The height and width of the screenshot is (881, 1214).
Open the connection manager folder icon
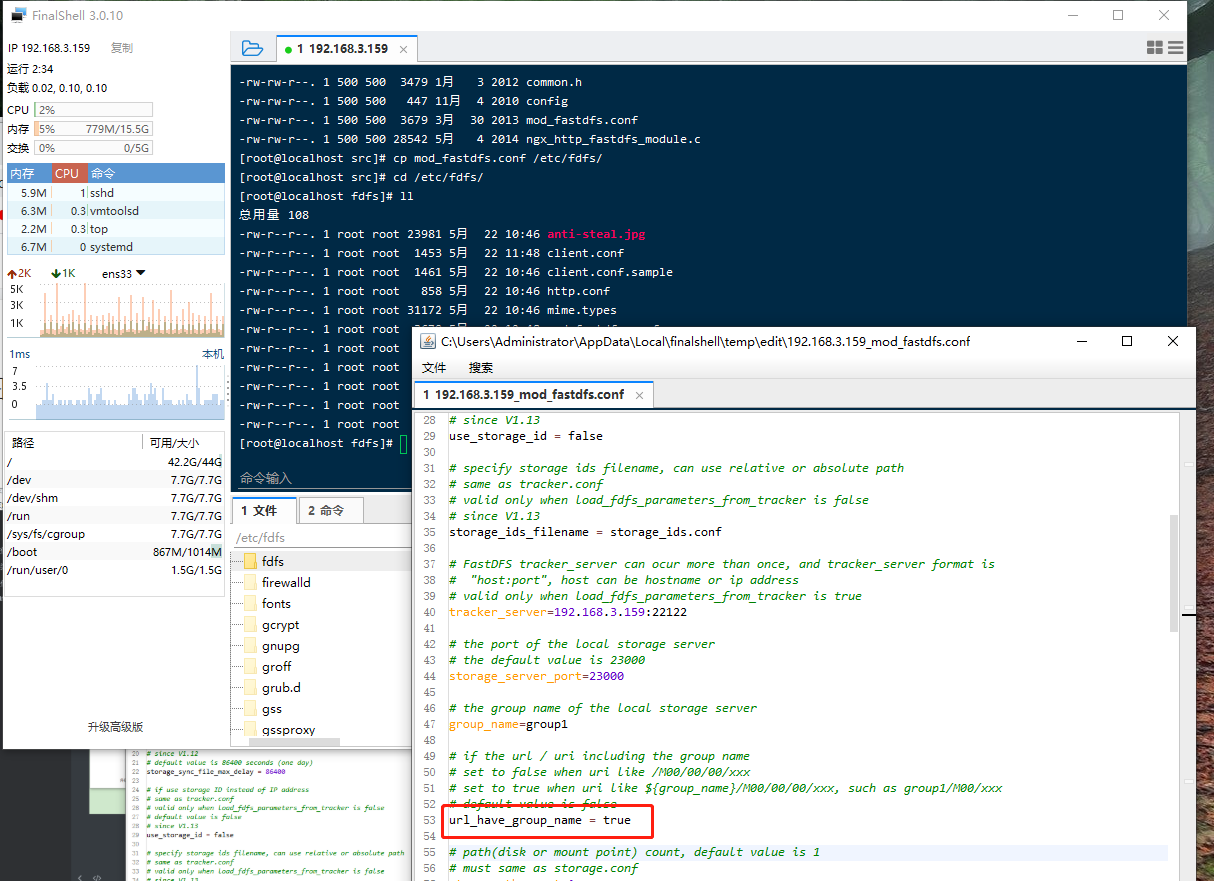click(252, 48)
